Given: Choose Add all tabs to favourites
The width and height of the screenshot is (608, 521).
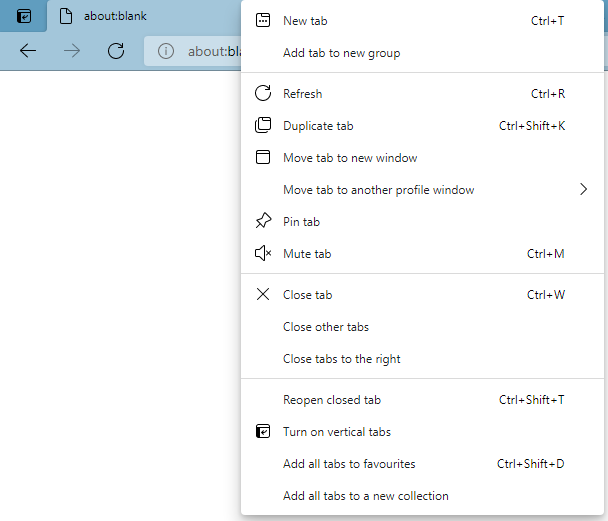Looking at the screenshot, I should [349, 464].
